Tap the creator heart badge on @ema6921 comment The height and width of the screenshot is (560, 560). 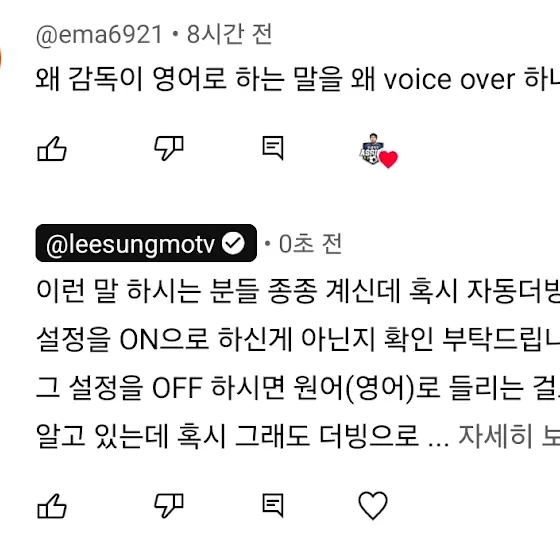[x=378, y=151]
